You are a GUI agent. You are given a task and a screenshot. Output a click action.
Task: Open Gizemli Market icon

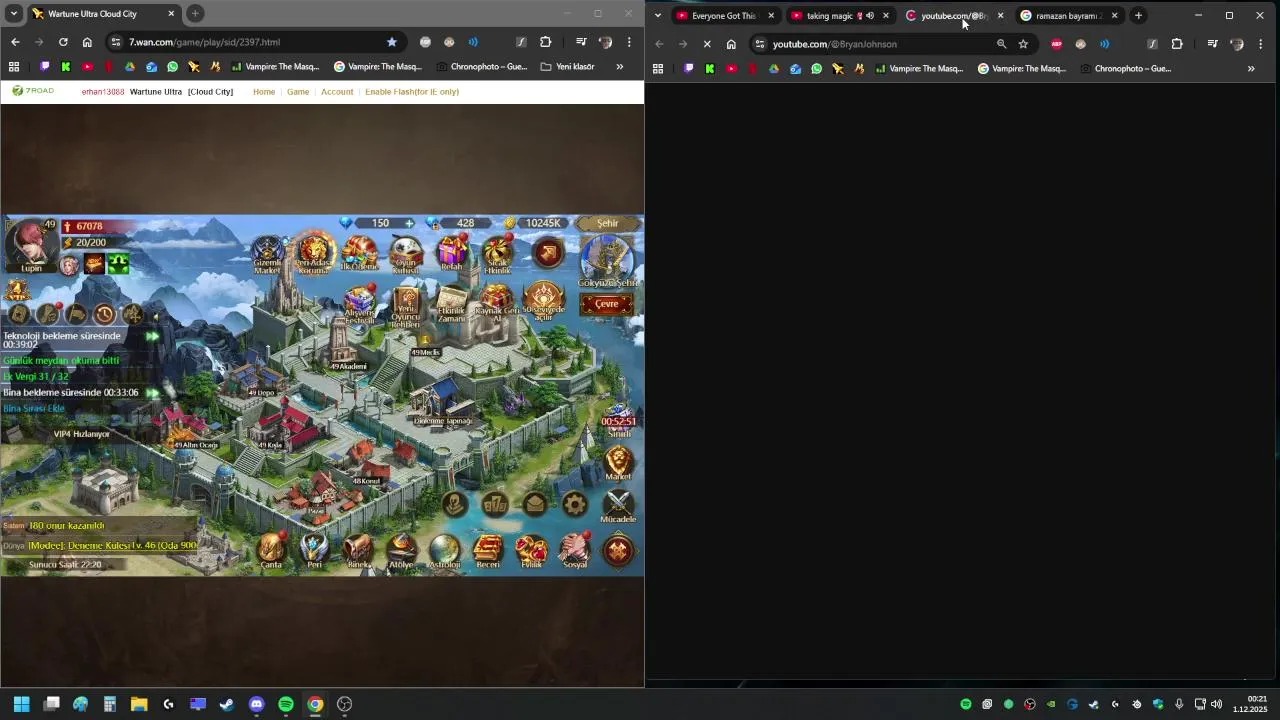tap(267, 254)
